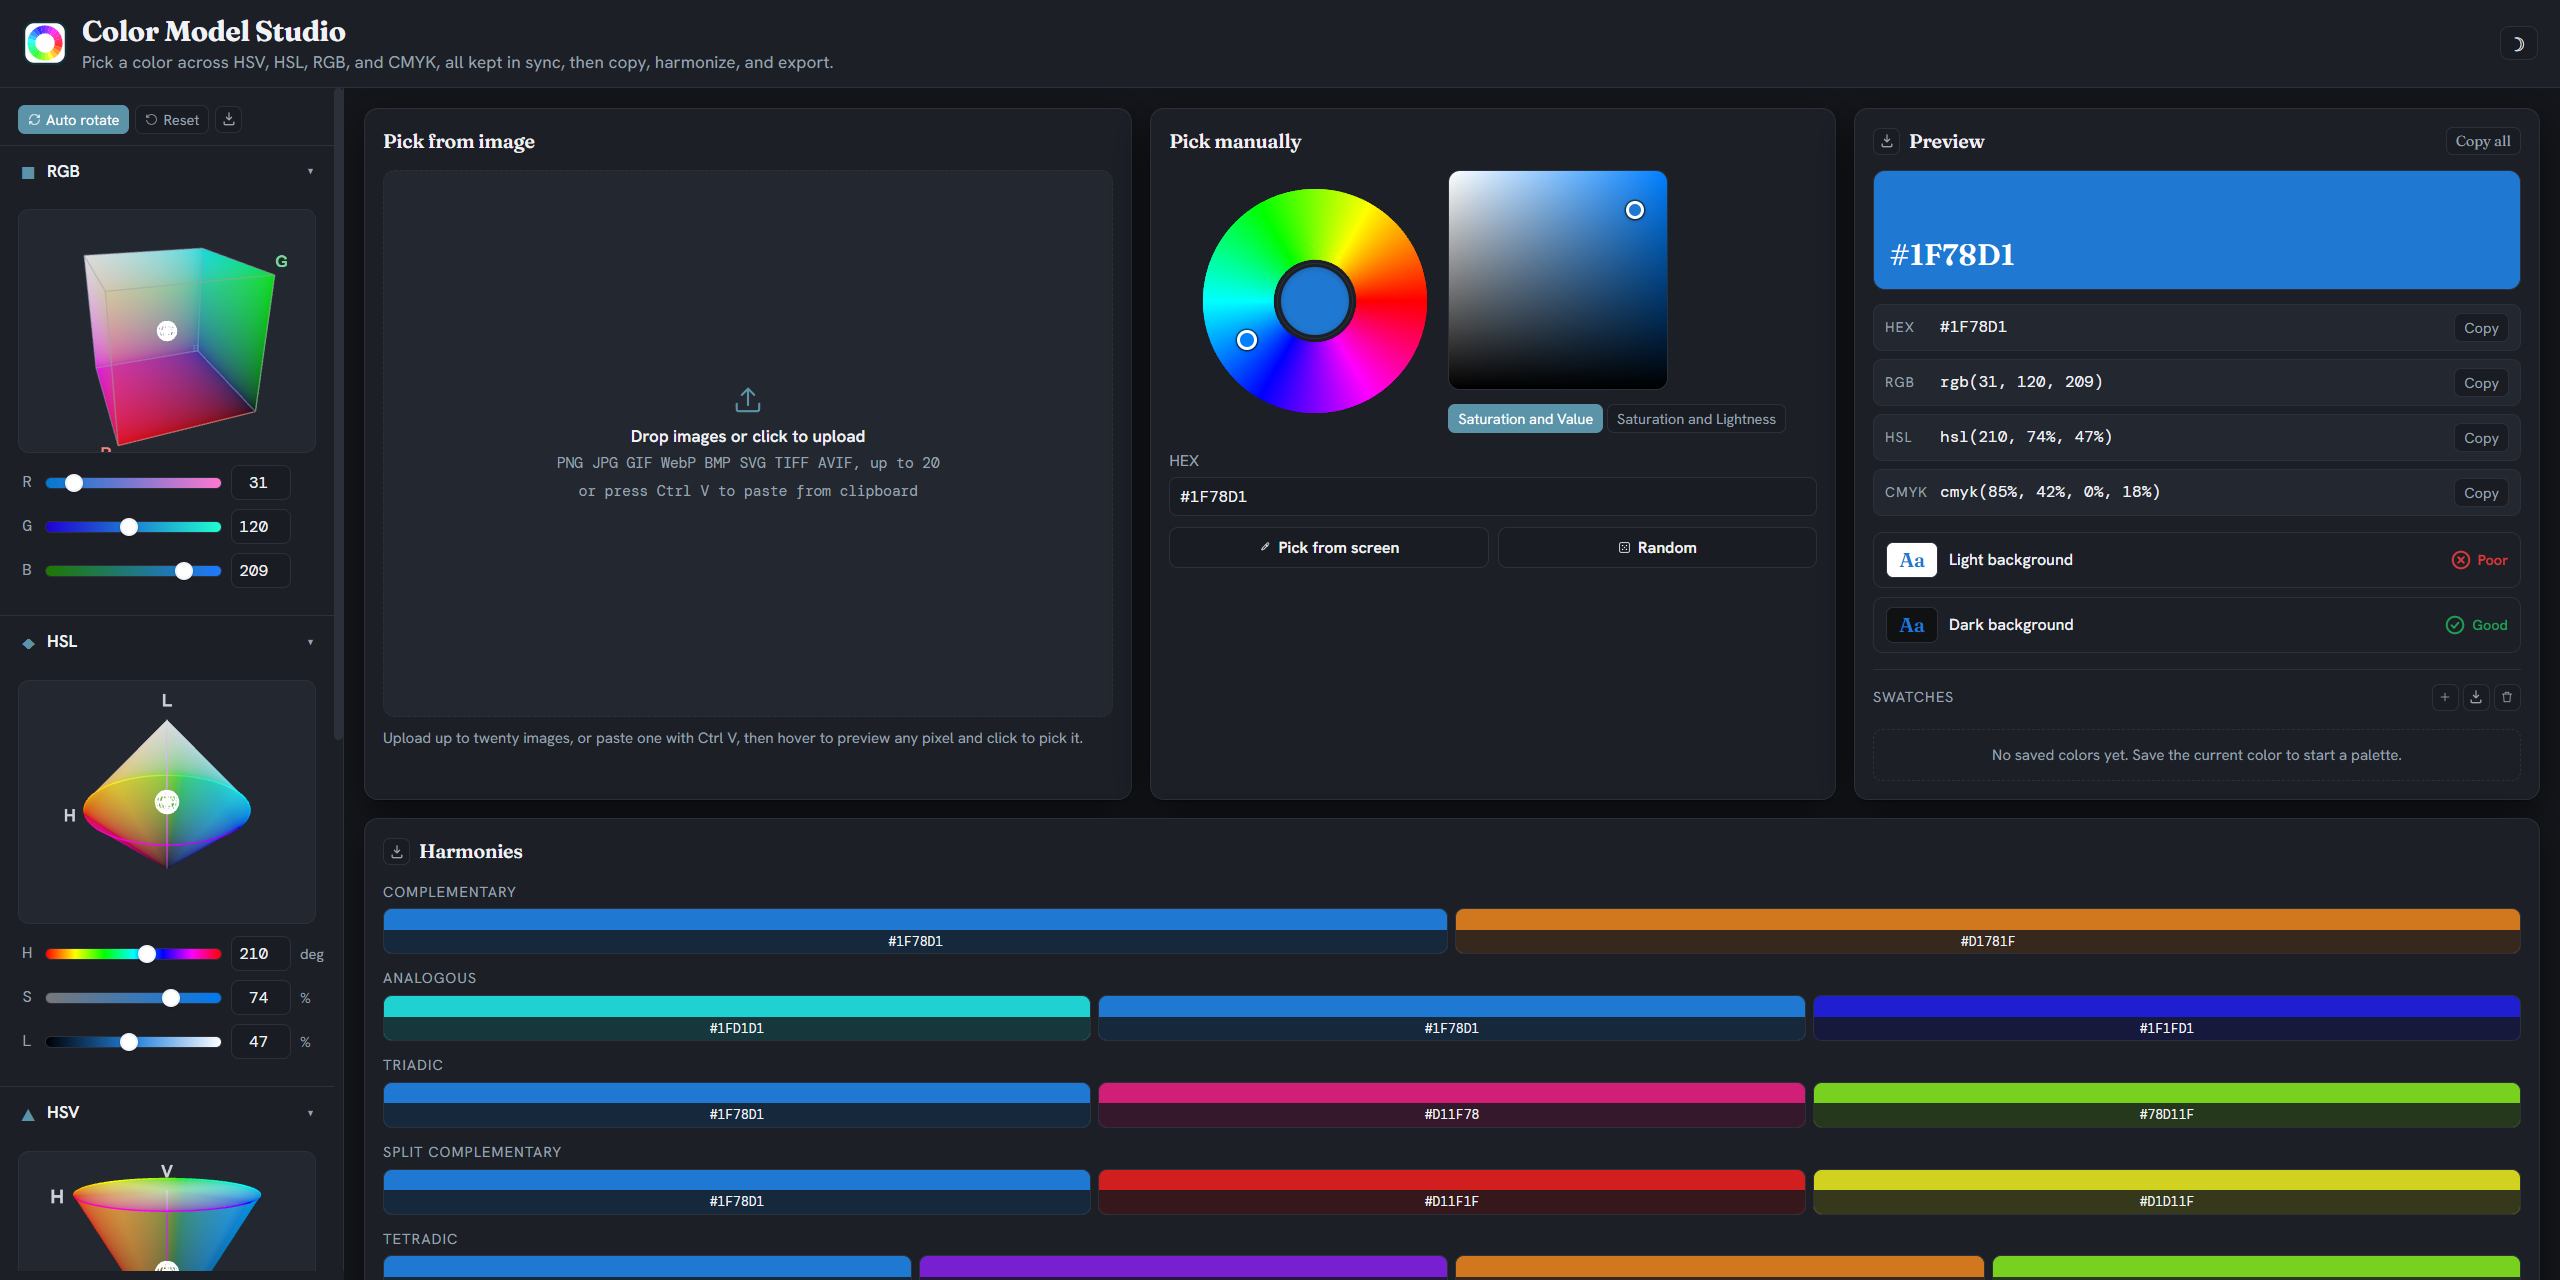Click the download icon beside Preview heading
Image resolution: width=2560 pixels, height=1280 pixels.
1887,141
